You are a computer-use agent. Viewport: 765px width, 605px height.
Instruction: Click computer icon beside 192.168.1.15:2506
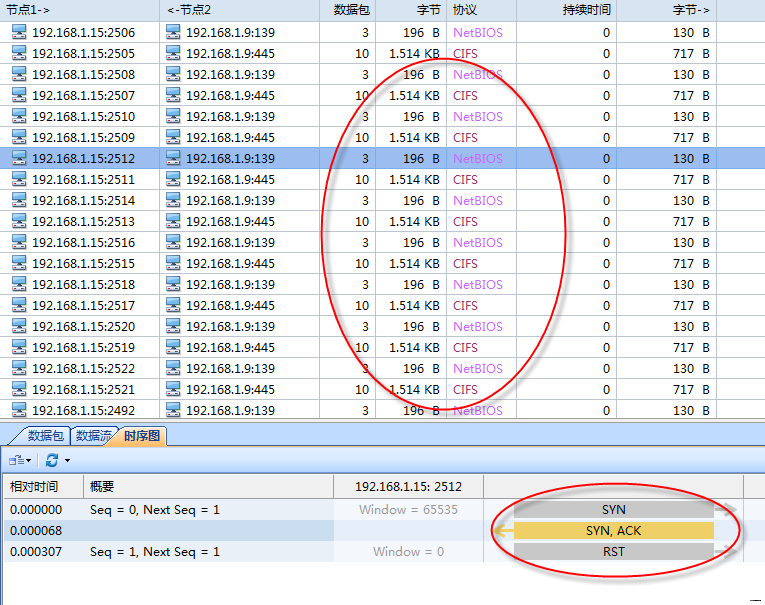(20, 32)
